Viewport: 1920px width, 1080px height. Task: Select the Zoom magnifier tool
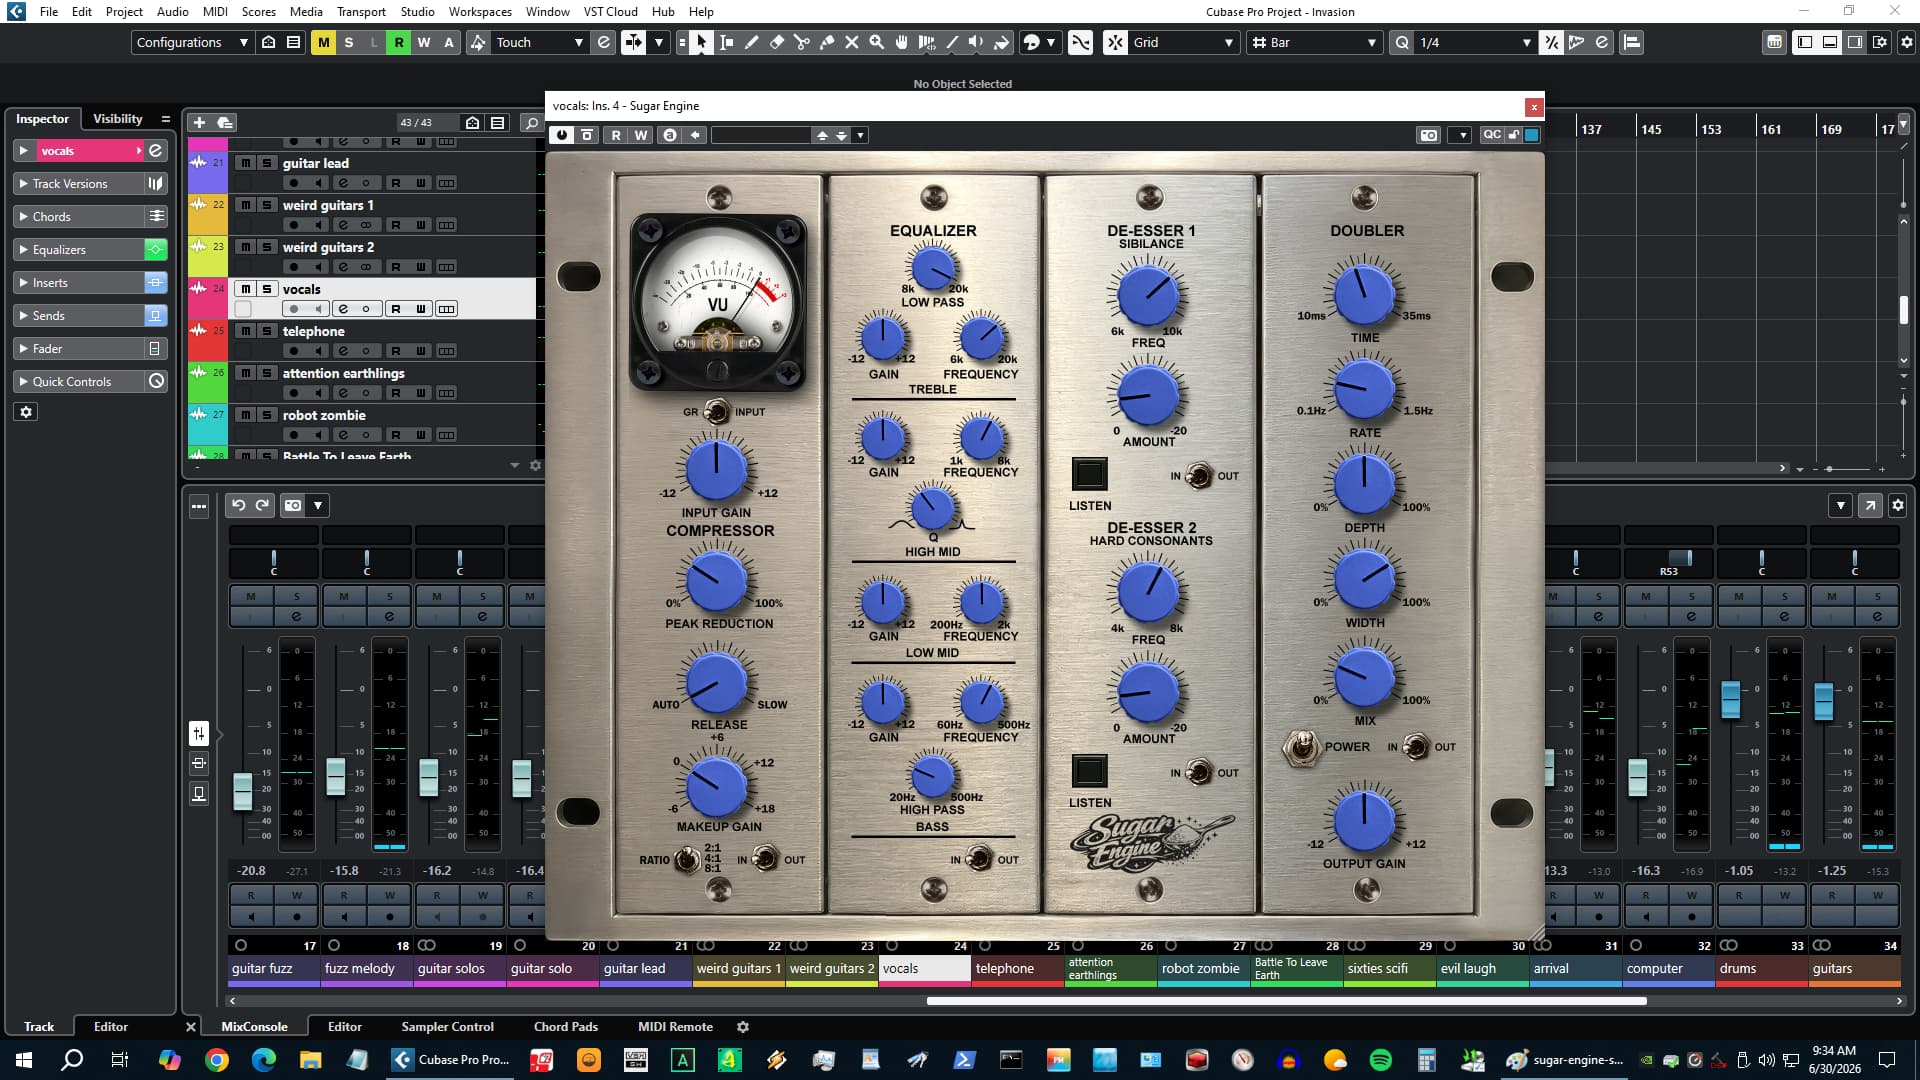click(877, 42)
